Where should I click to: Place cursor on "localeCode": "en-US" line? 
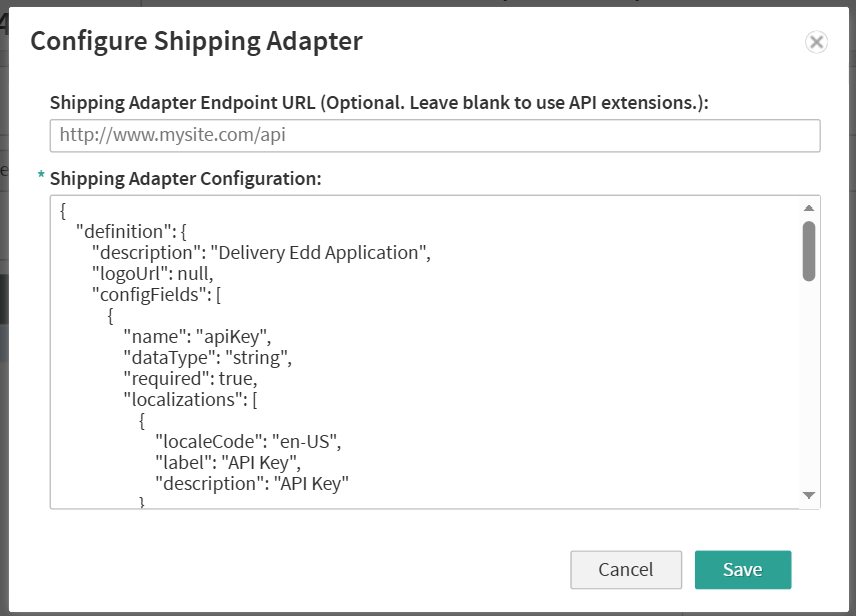255,441
